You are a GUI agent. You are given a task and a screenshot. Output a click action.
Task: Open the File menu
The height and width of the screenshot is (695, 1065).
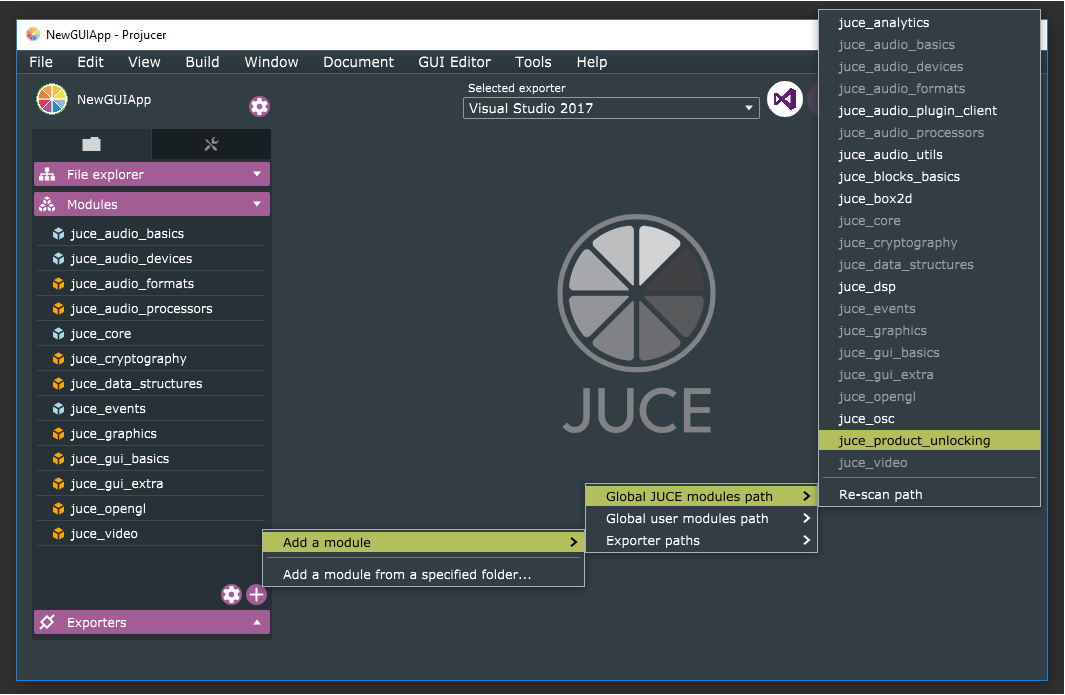[x=41, y=62]
